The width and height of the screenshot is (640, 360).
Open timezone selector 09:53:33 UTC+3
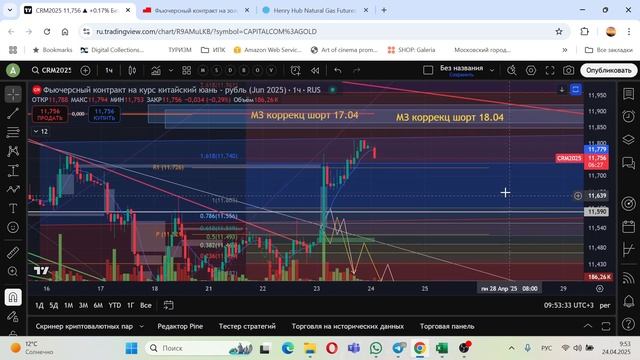pyautogui.click(x=569, y=305)
